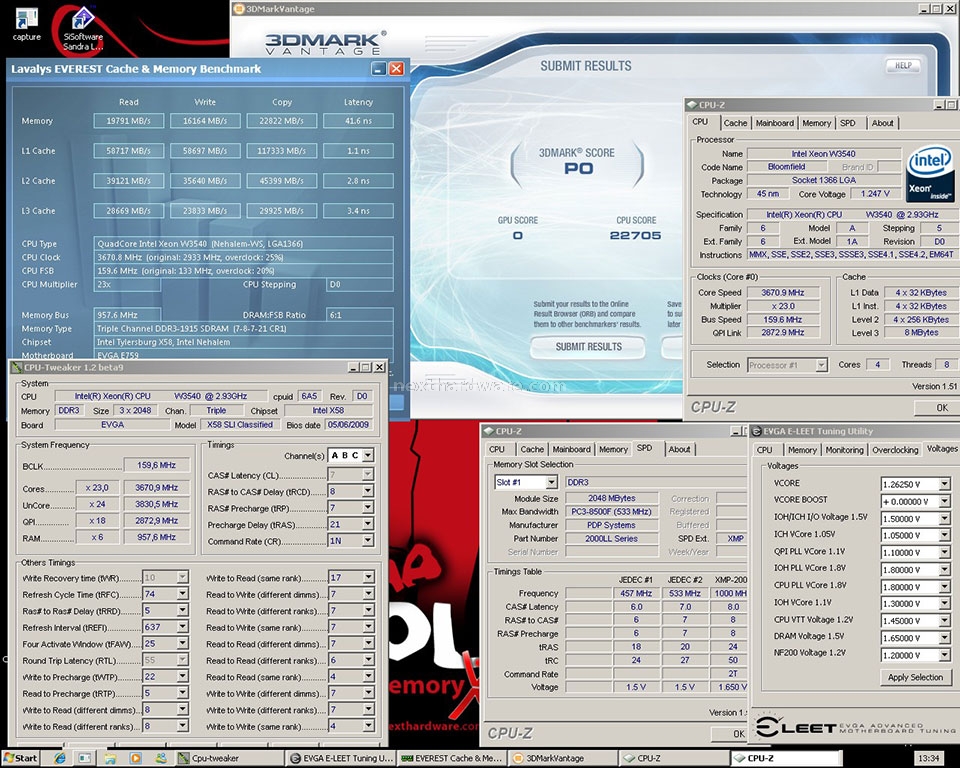Click Apply Selection in EVGA E-LEET
This screenshot has width=960, height=768.
click(915, 677)
